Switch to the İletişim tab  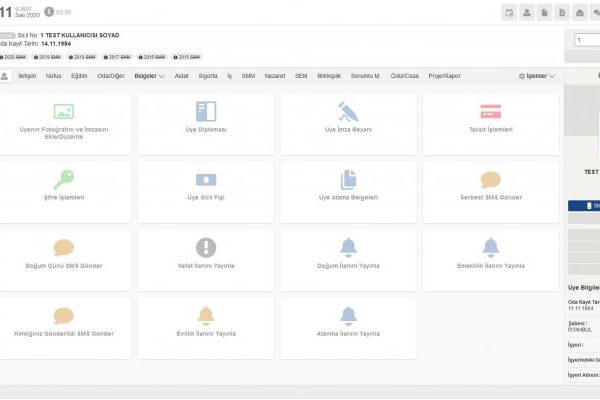tap(27, 76)
